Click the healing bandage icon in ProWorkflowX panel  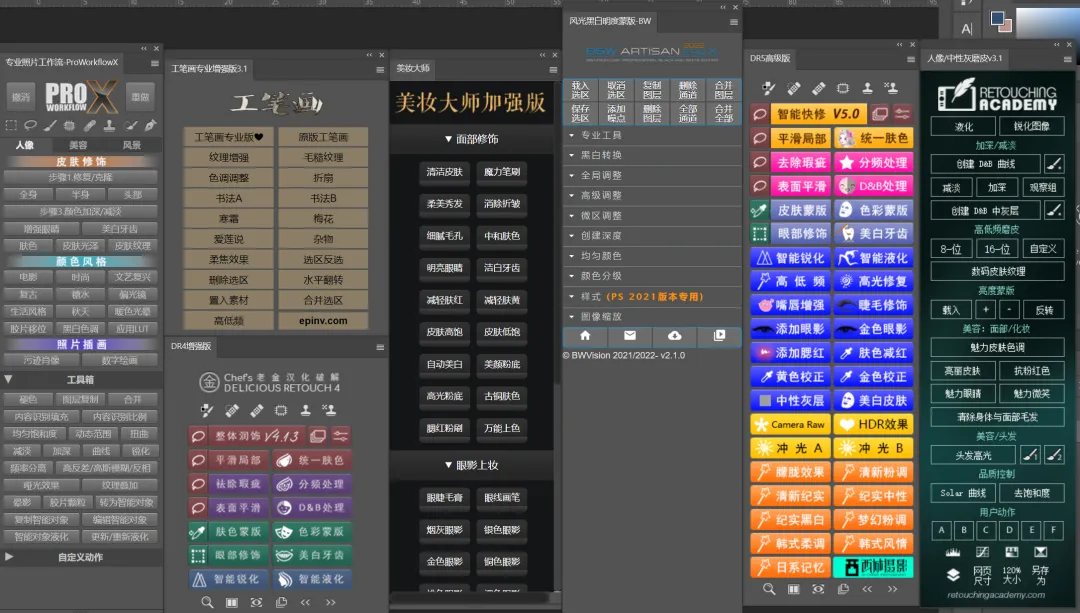tap(90, 125)
